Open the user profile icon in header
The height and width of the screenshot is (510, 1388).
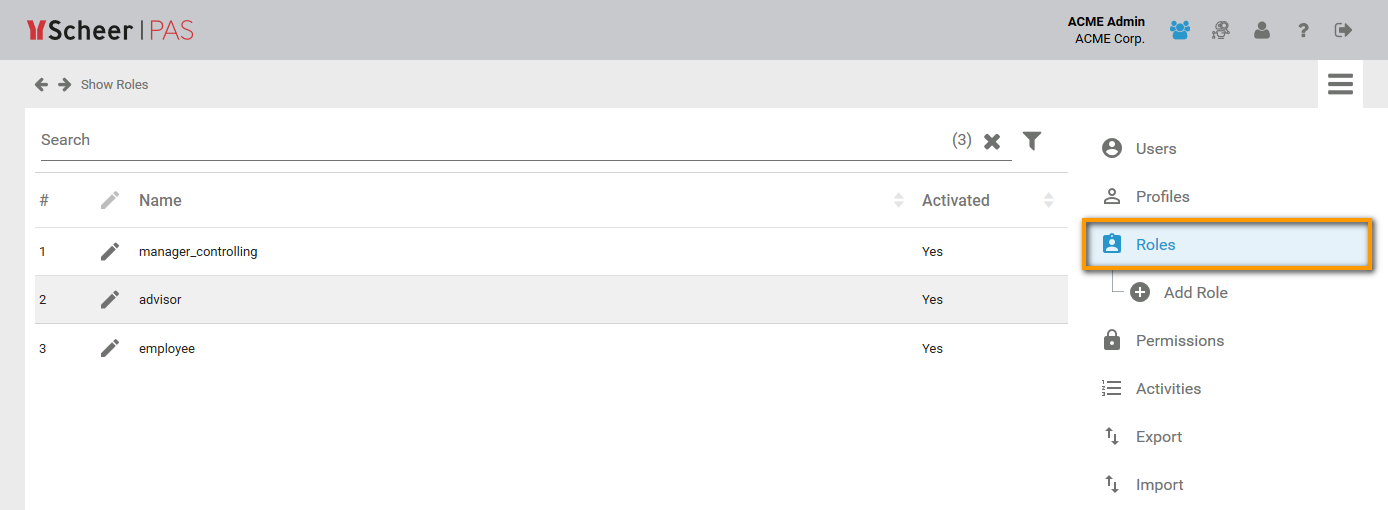(1262, 30)
